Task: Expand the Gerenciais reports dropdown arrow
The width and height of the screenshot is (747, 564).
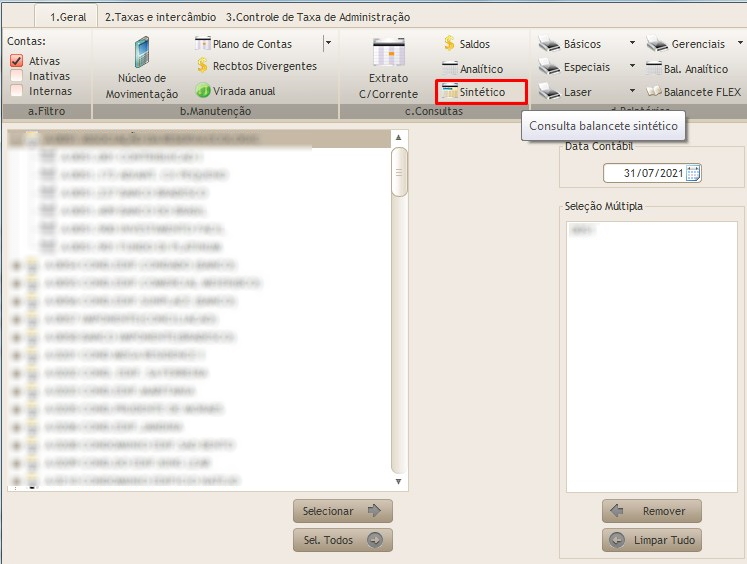Action: [x=740, y=44]
